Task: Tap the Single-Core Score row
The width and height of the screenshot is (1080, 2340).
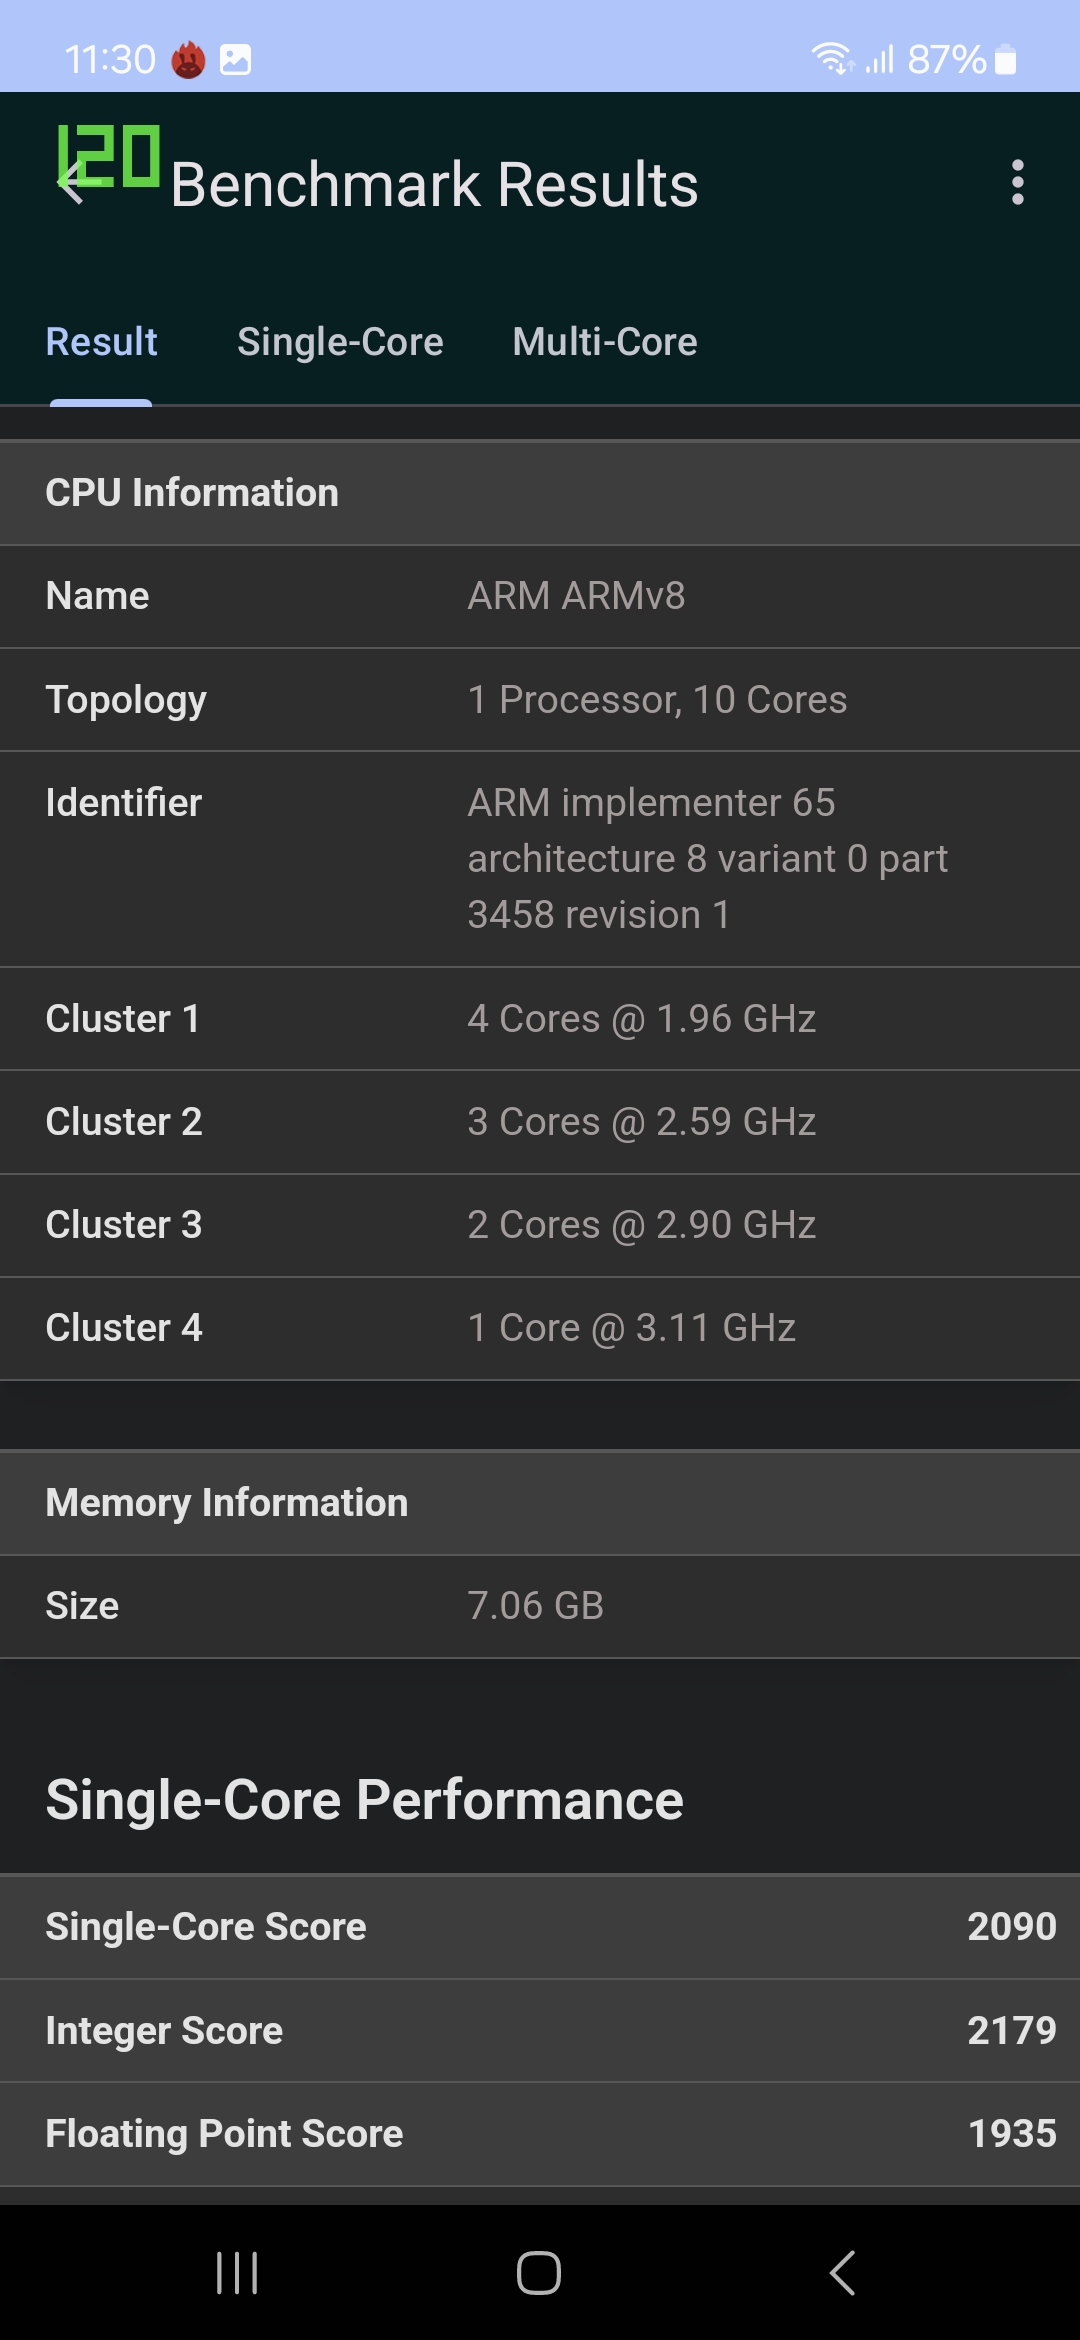Action: click(540, 1927)
